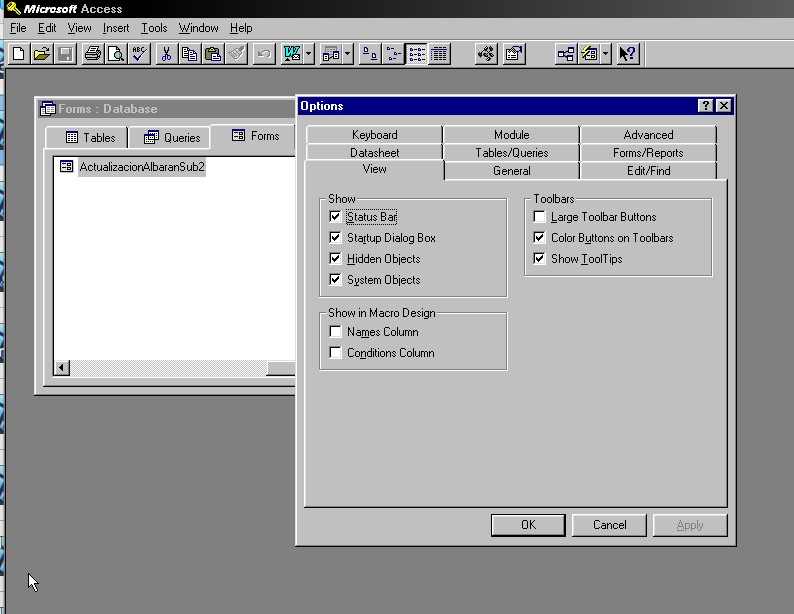Click the Help pointer question icon
This screenshot has height=614, width=794.
(628, 54)
